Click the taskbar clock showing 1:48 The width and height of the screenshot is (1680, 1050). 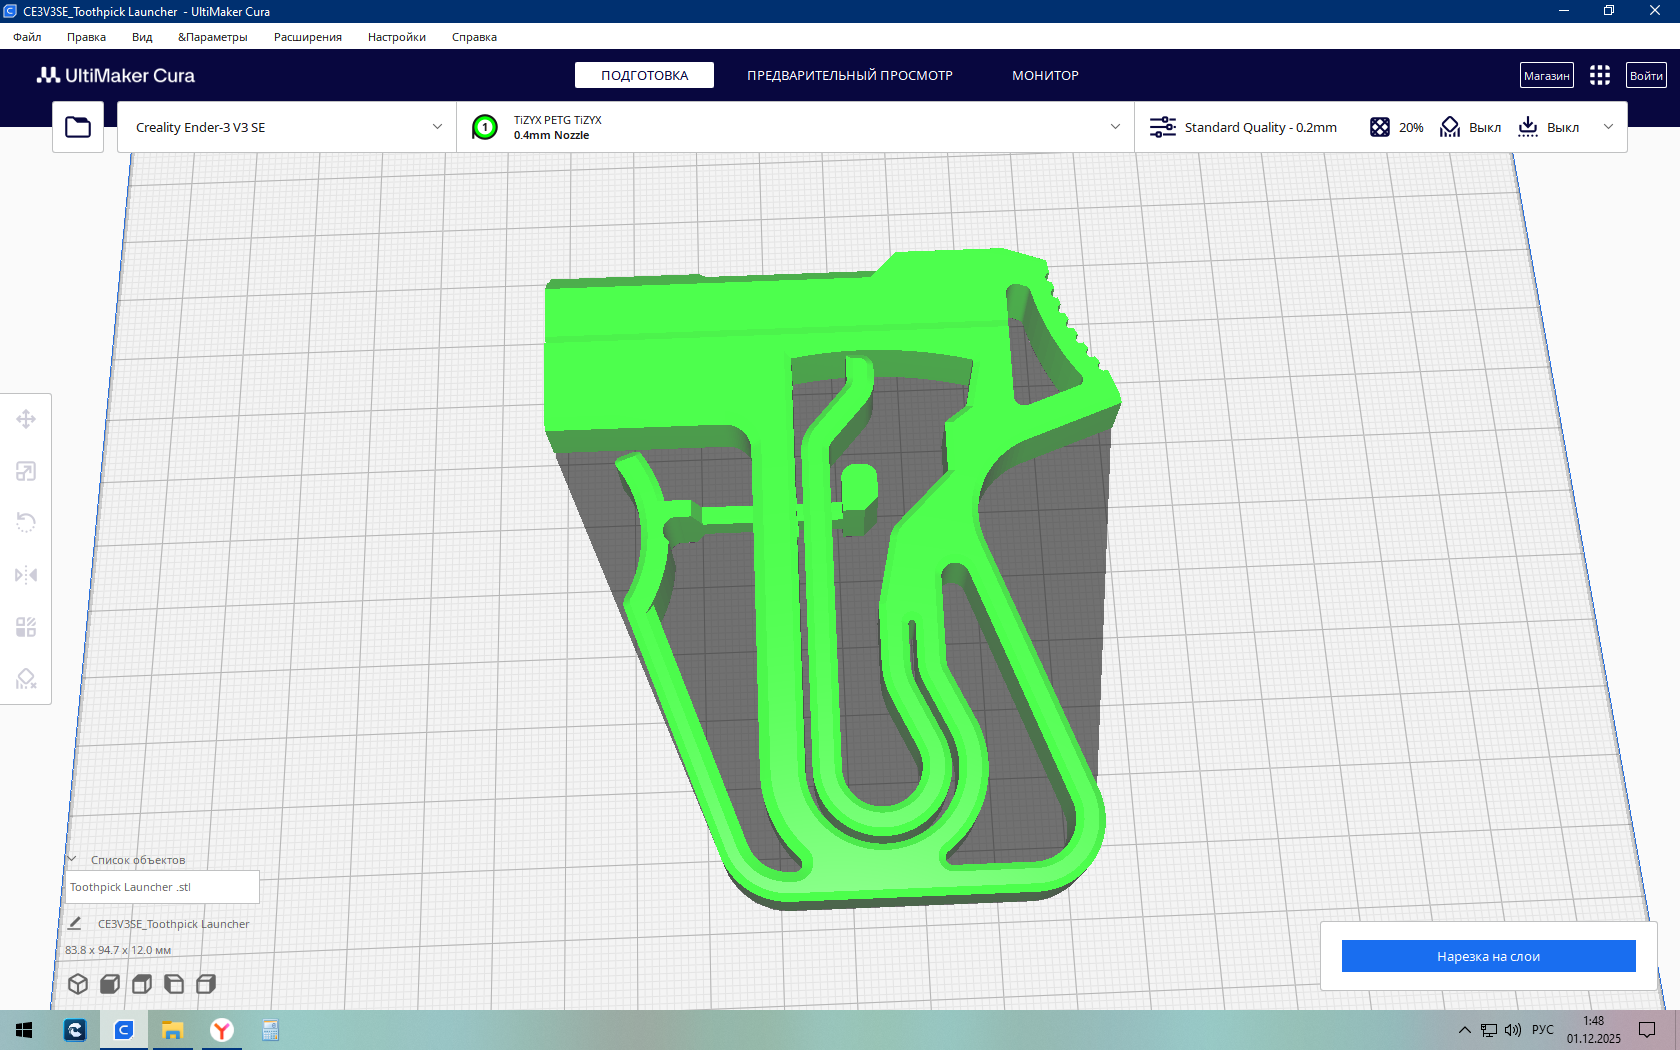(1594, 1030)
